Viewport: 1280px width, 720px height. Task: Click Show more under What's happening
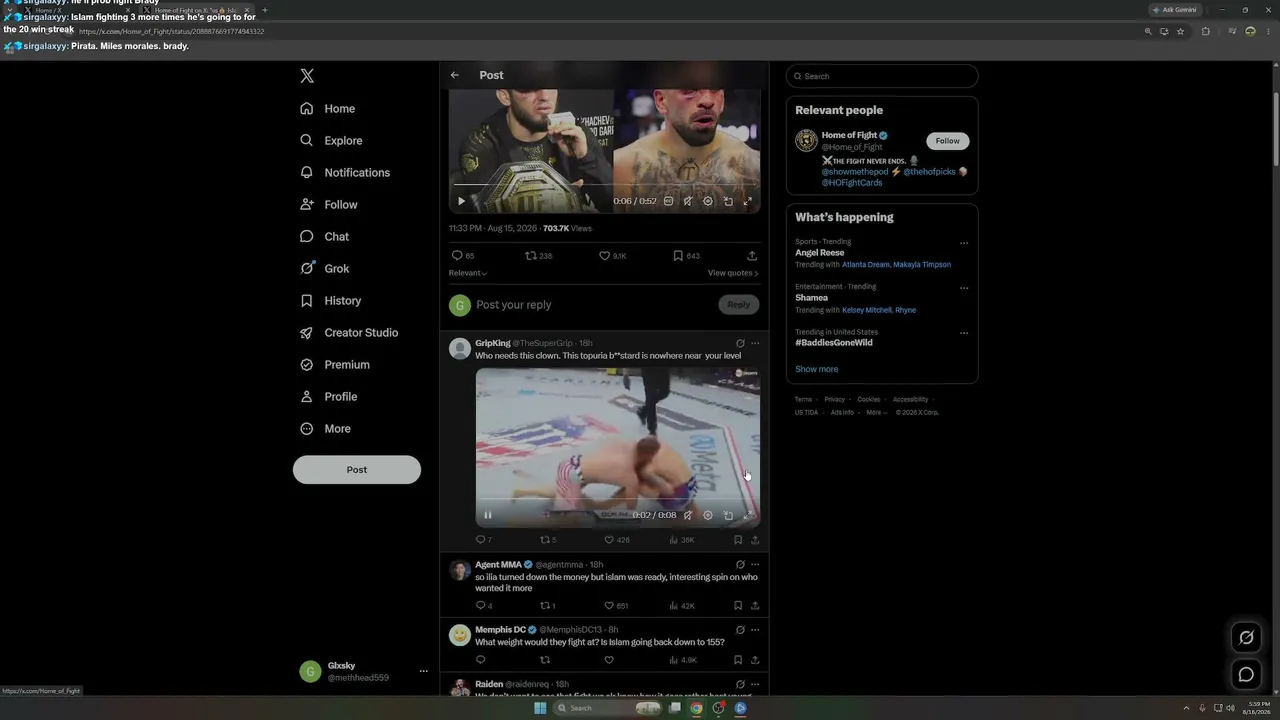(x=817, y=369)
